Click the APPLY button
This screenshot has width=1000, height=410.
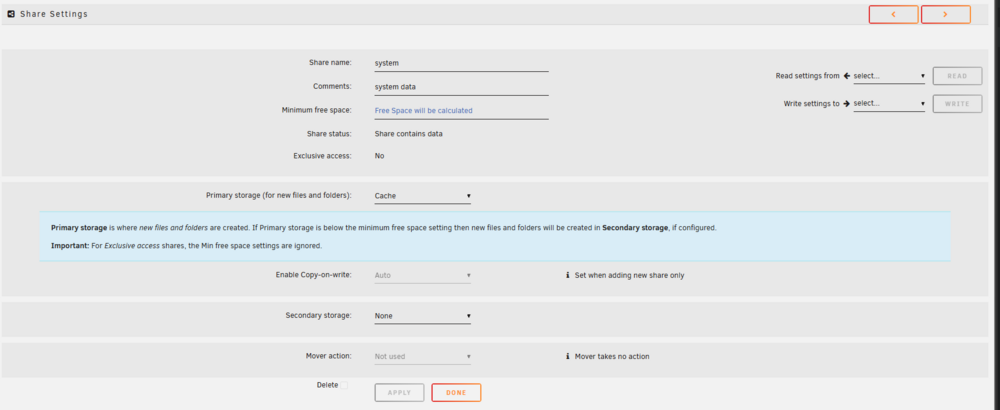(399, 393)
